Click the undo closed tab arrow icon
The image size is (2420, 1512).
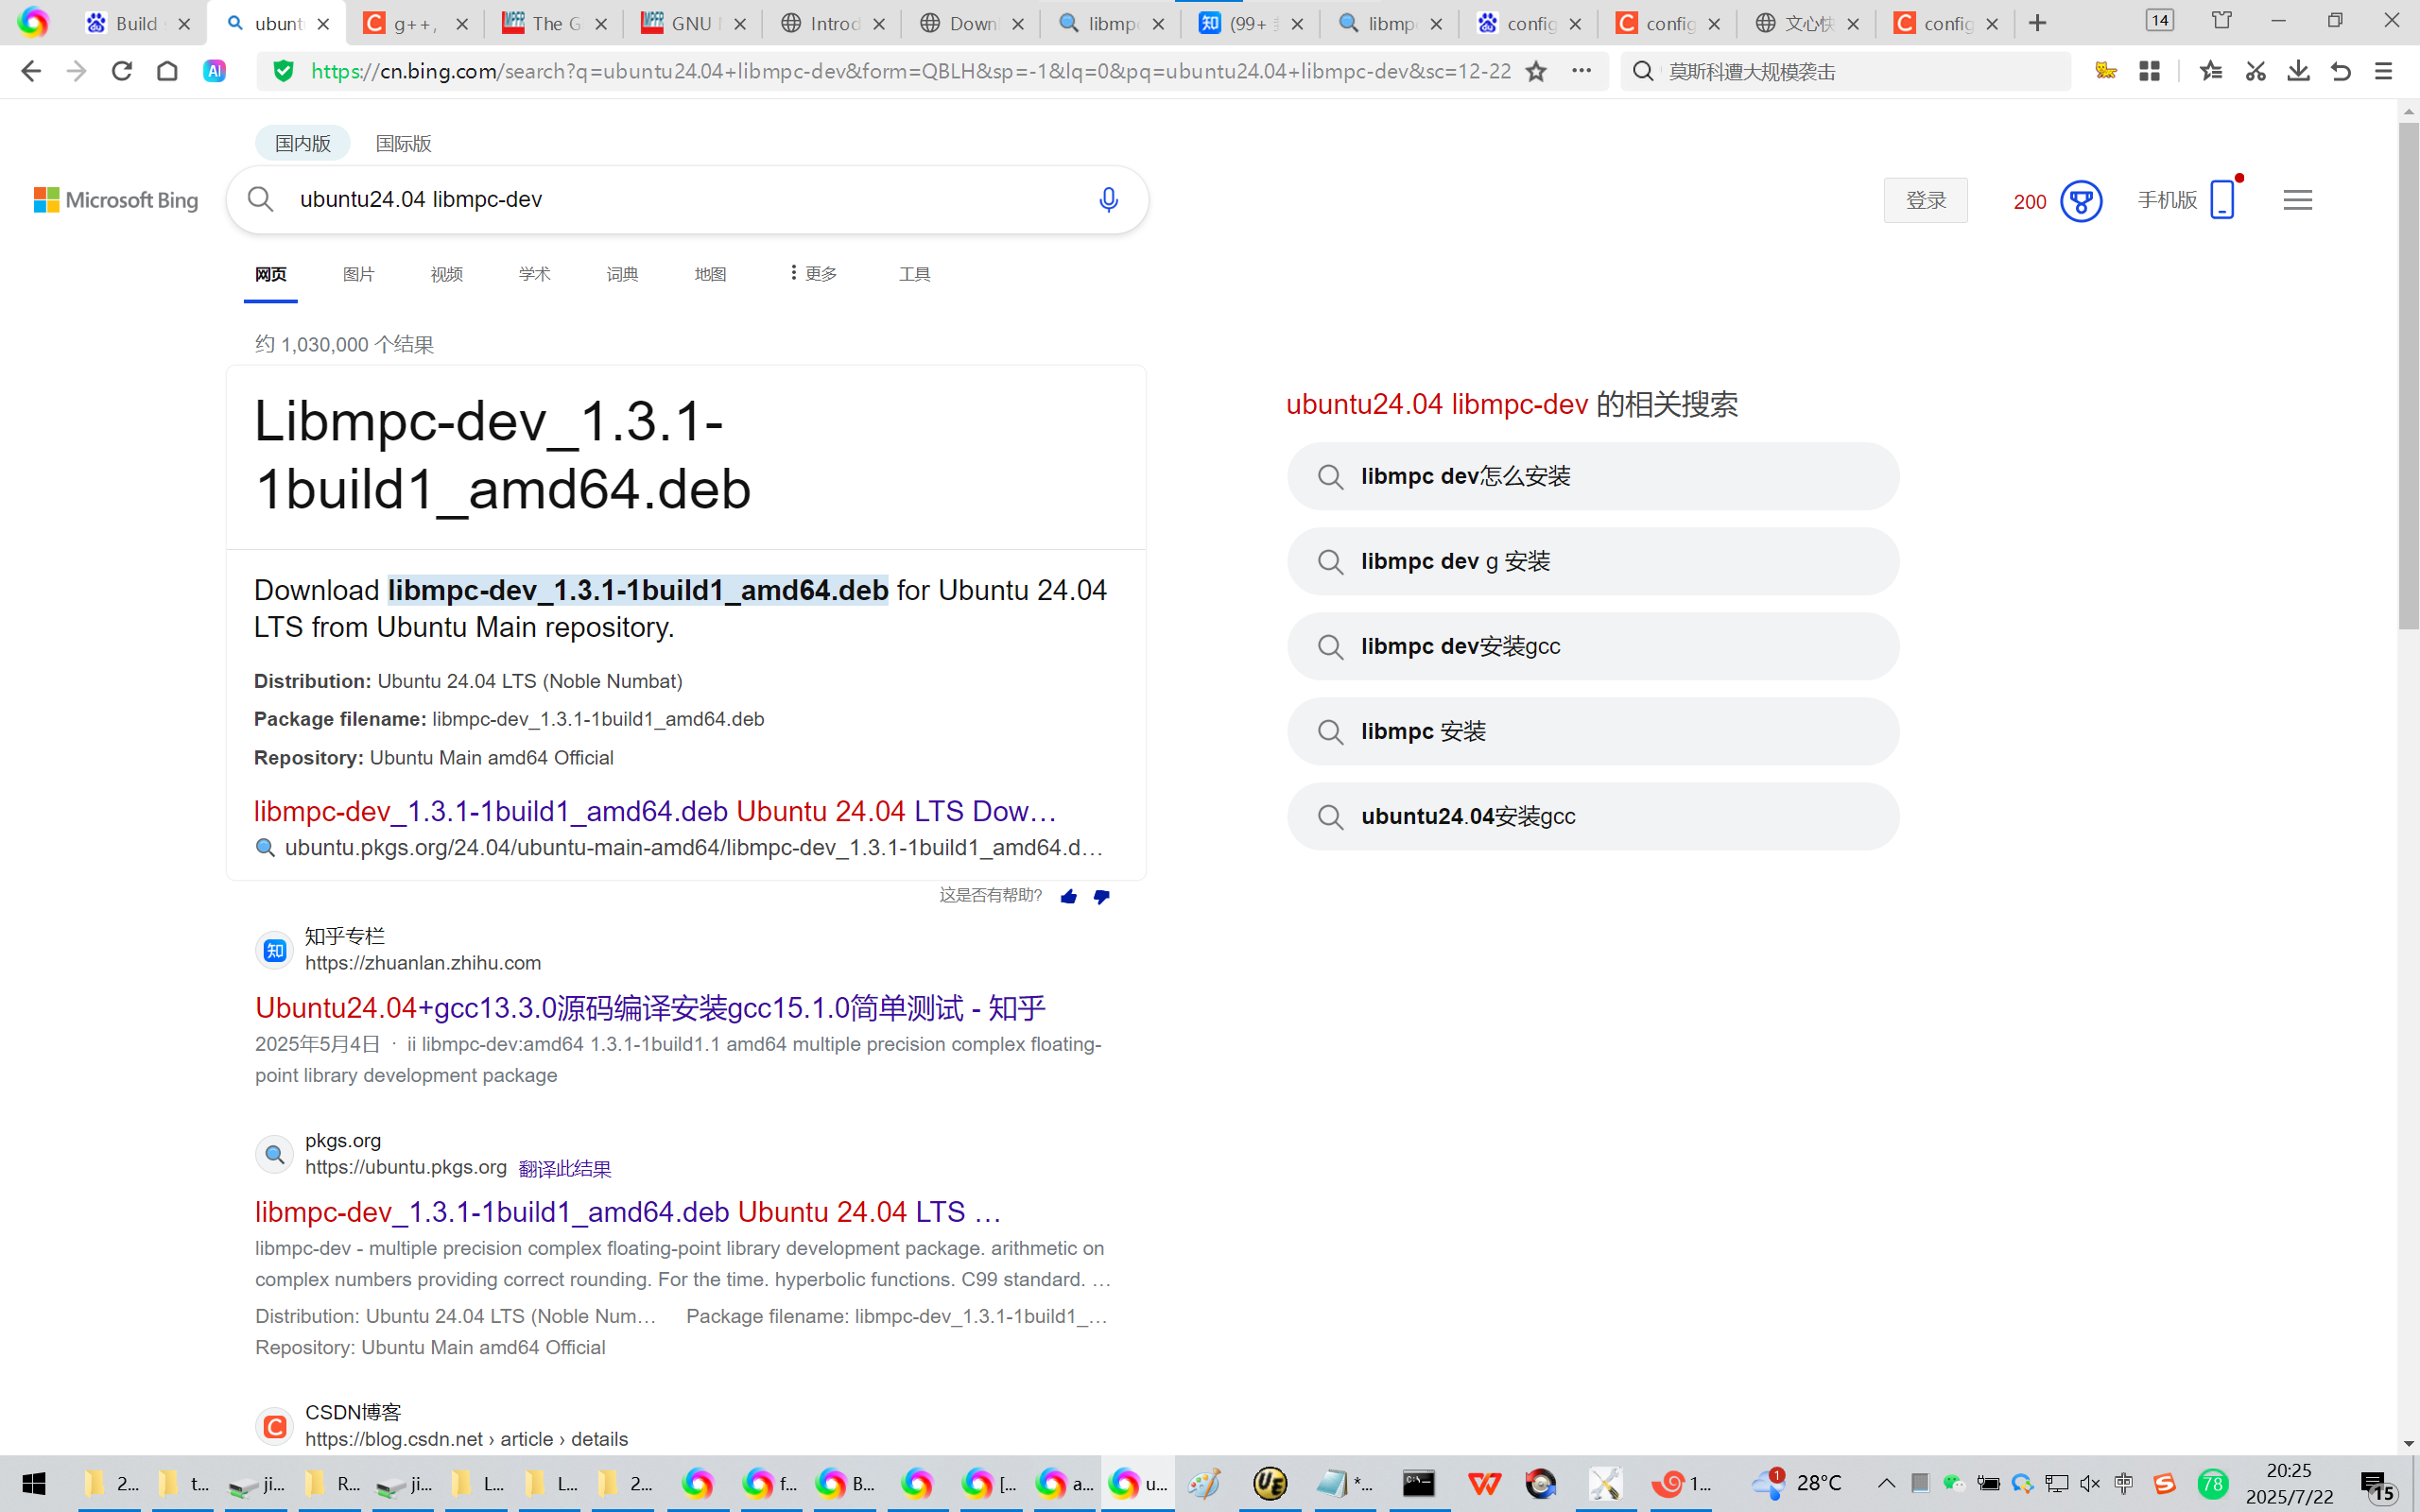[x=2341, y=71]
